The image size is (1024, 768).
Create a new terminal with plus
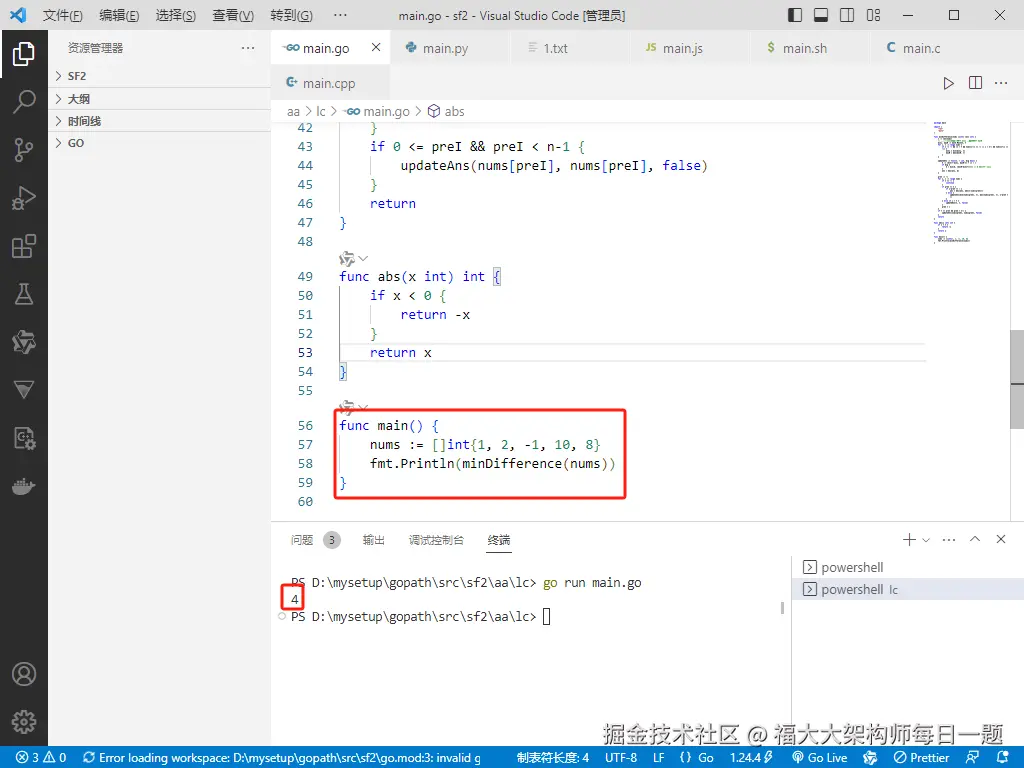[x=909, y=539]
